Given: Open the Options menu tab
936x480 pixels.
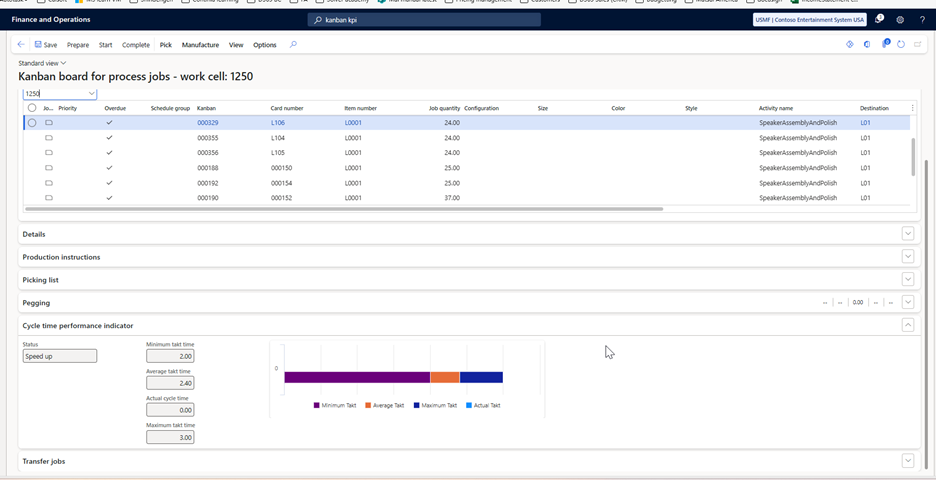Looking at the screenshot, I should [265, 45].
